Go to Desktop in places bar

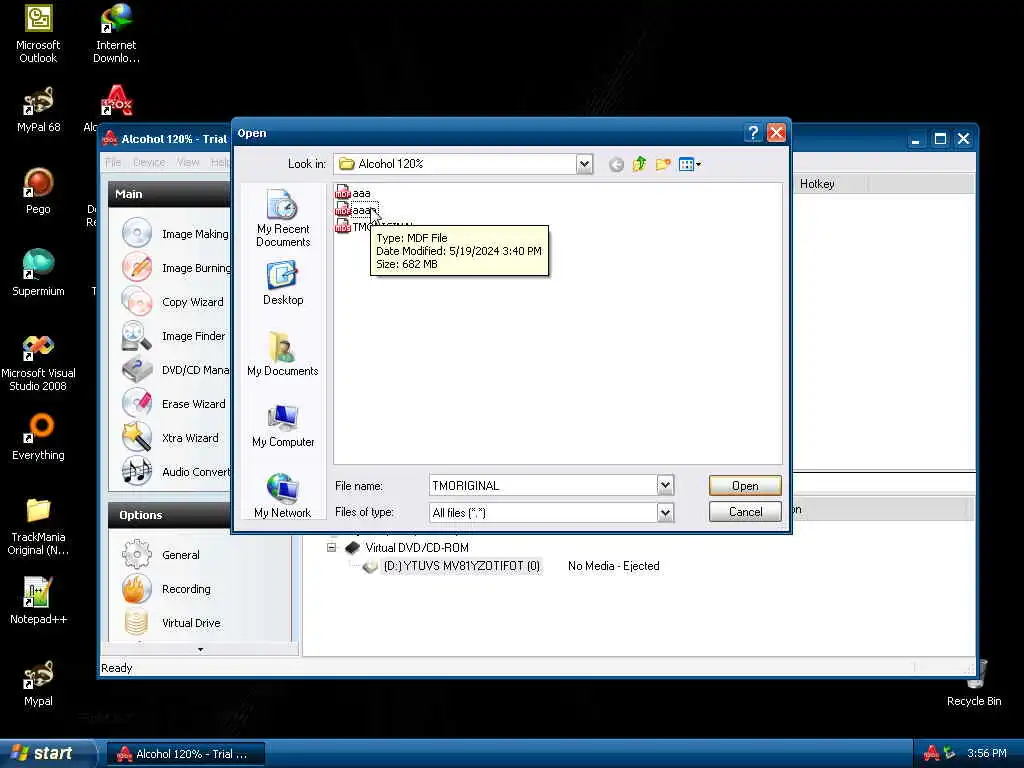[x=283, y=283]
